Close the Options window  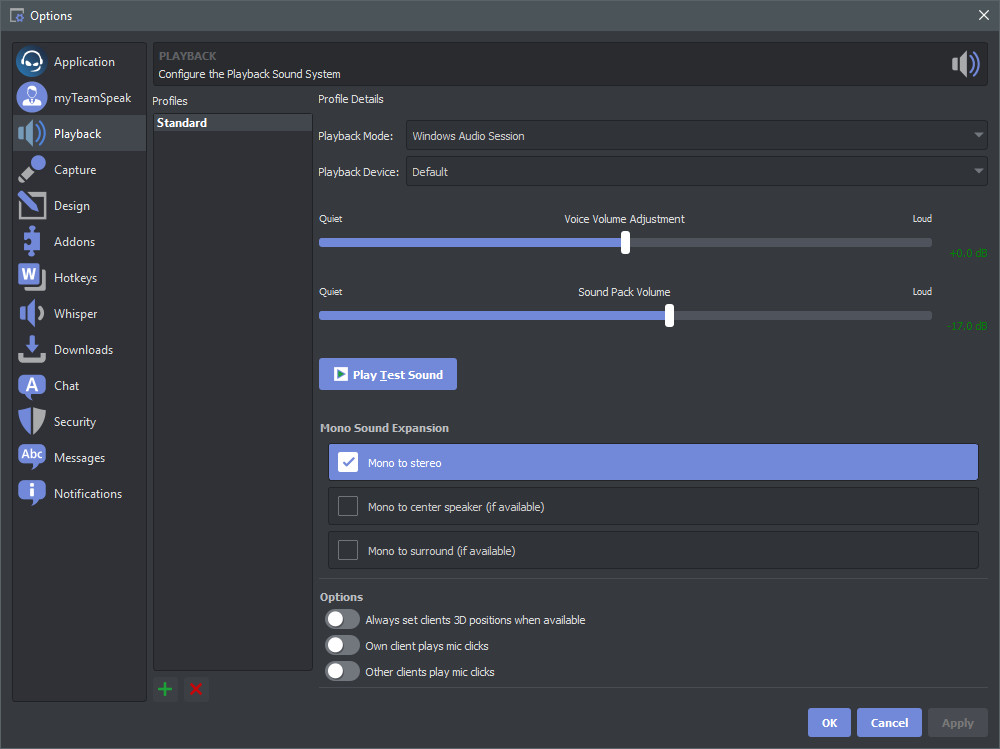tap(984, 15)
